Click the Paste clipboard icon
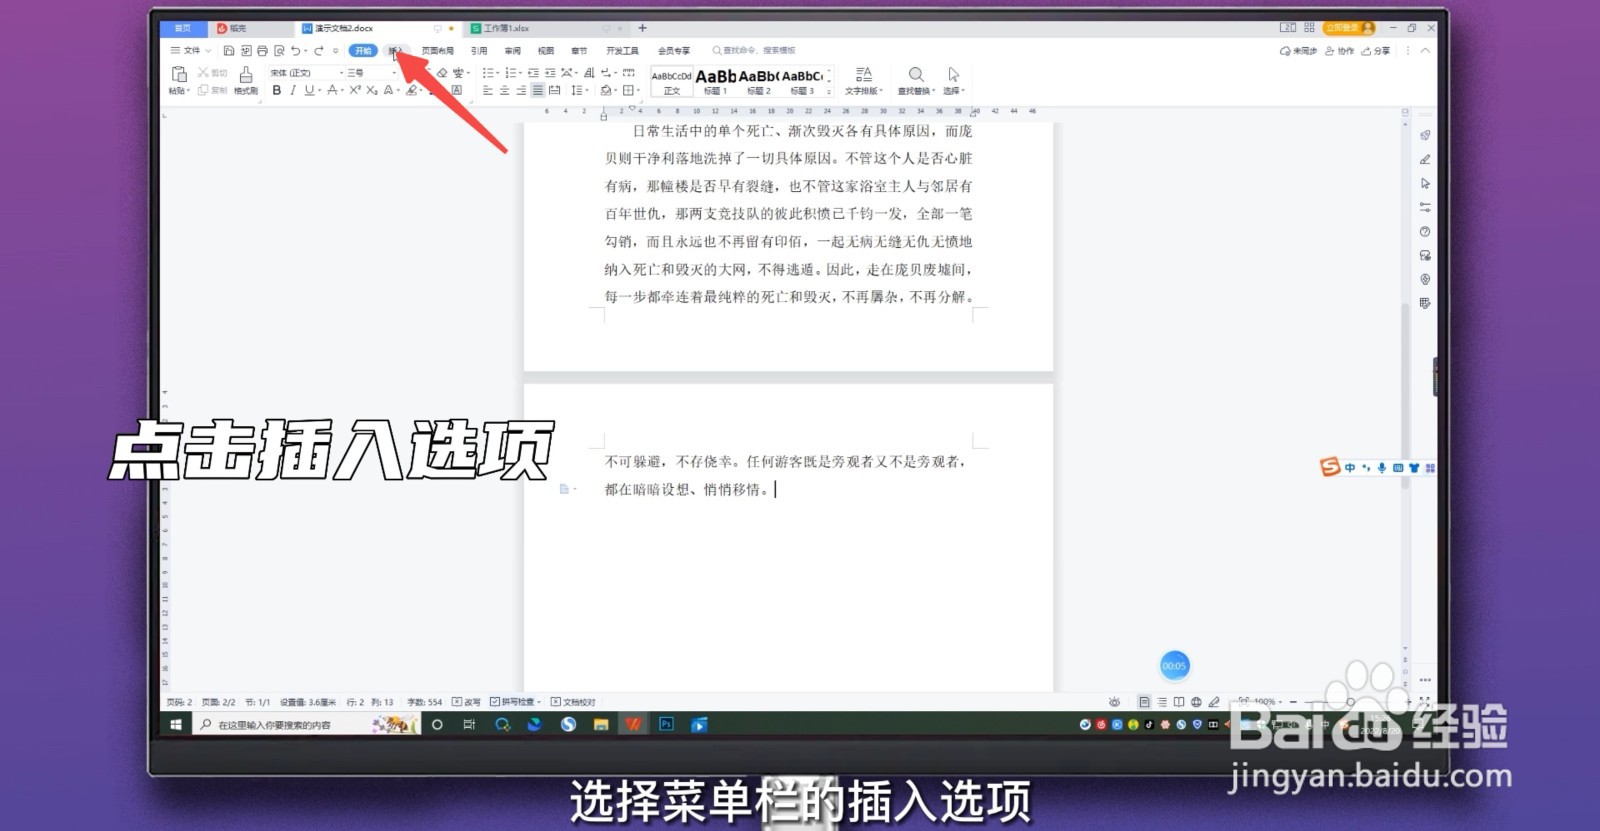1600x831 pixels. pos(179,74)
